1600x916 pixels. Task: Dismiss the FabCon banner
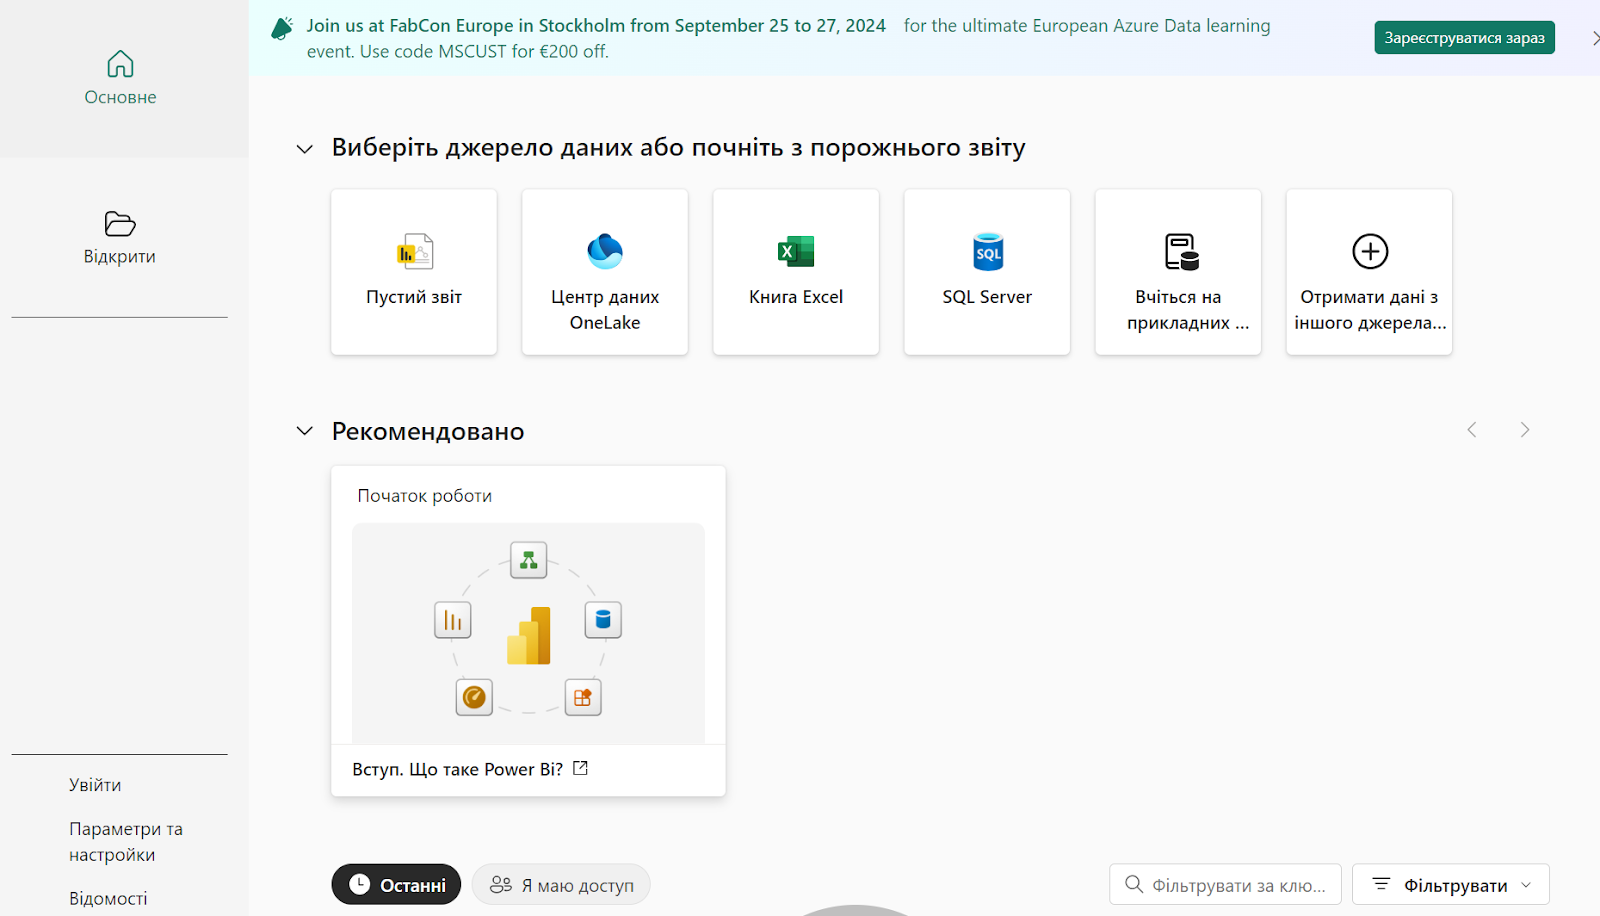1594,38
